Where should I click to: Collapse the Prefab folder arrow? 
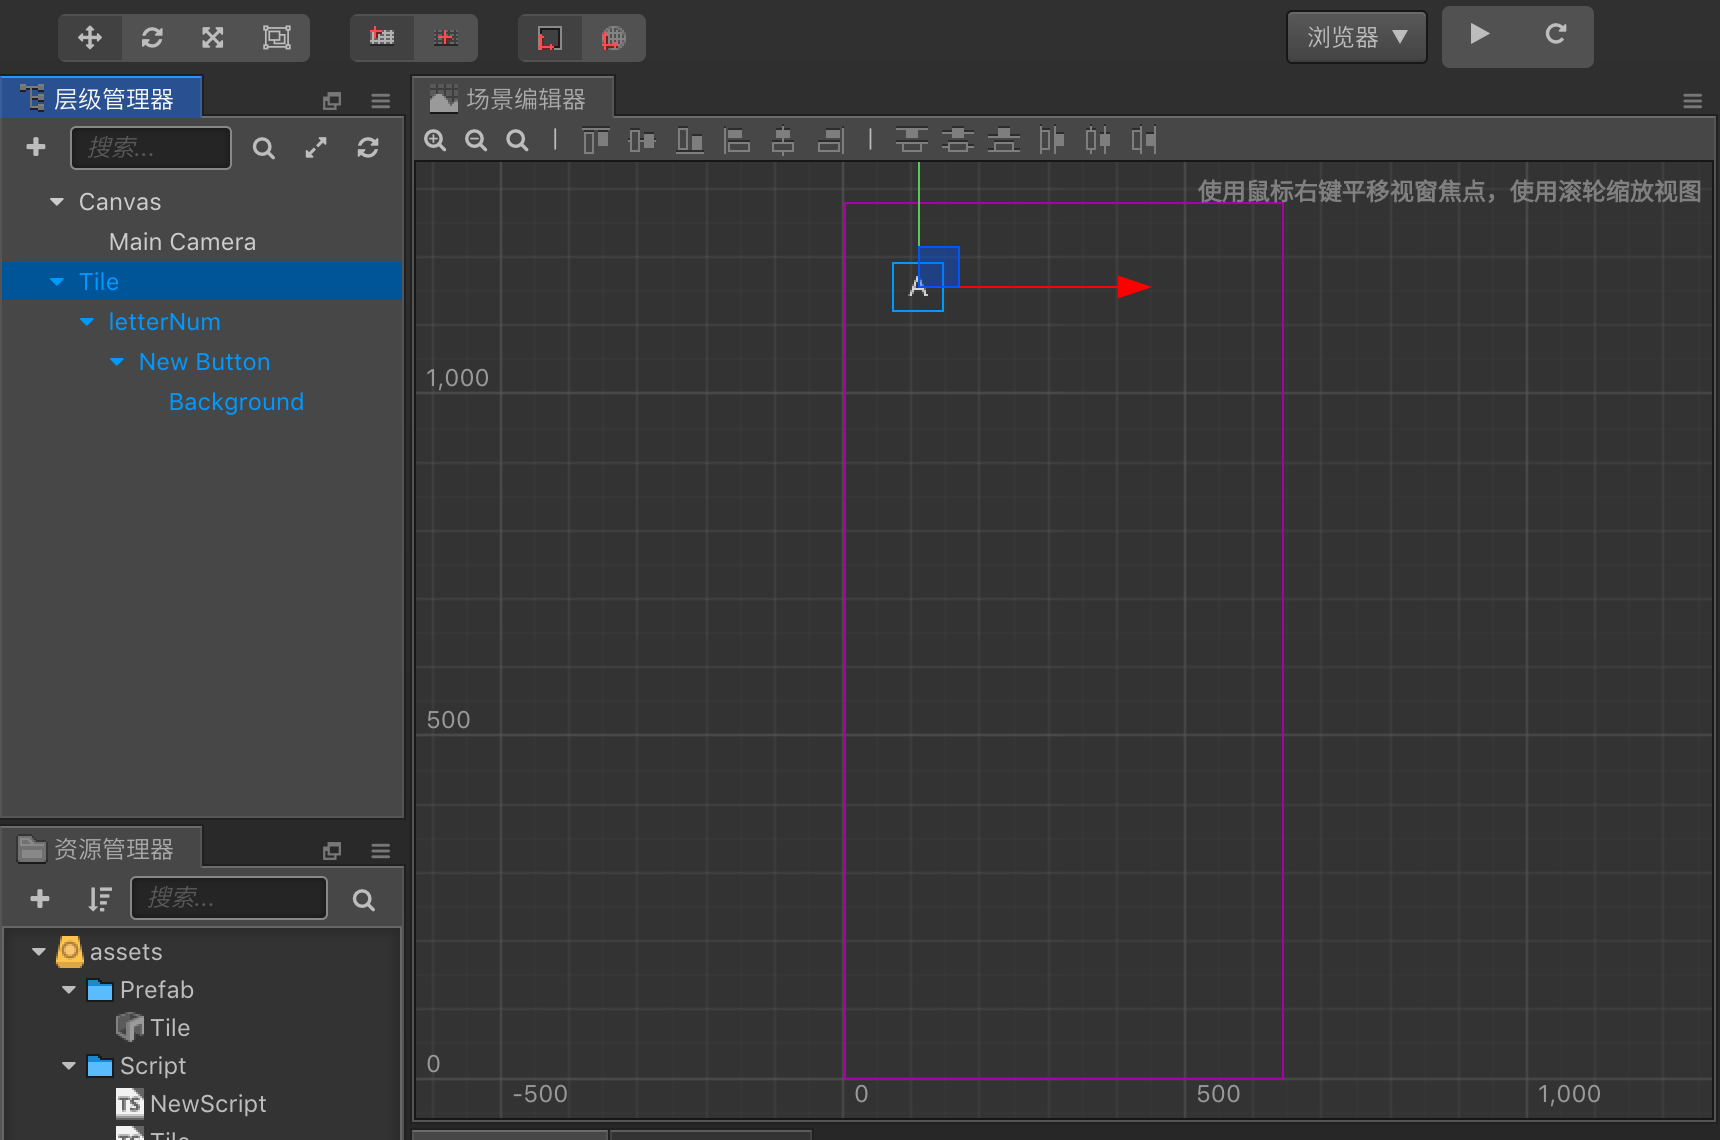point(69,990)
